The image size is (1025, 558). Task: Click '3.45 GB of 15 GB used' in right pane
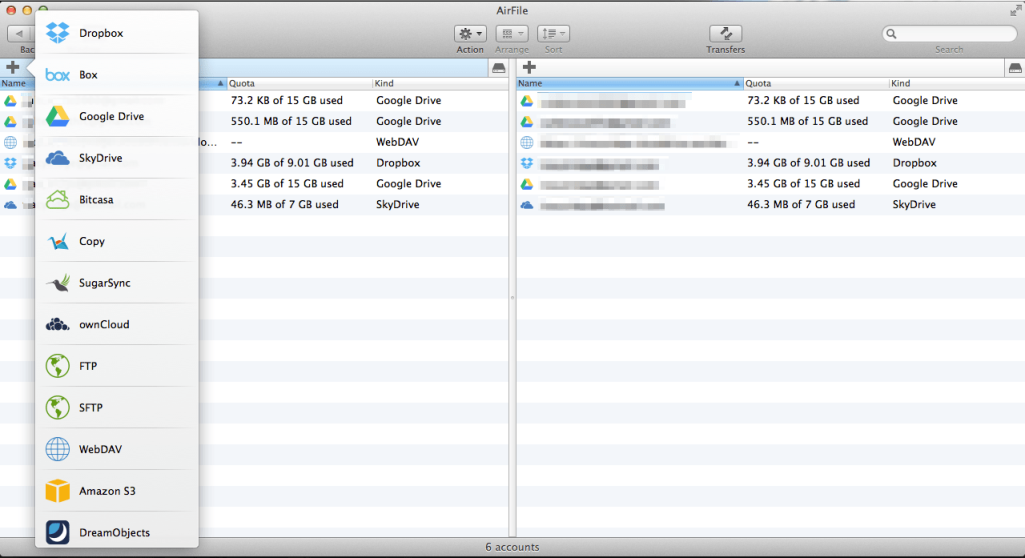pyautogui.click(x=803, y=184)
